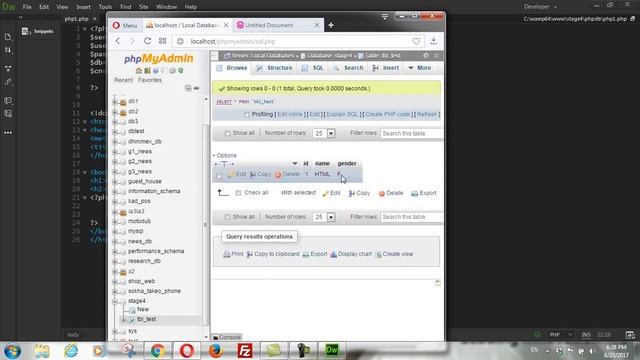640x360 pixels.
Task: Click Explain SQL link
Action: click(x=342, y=114)
